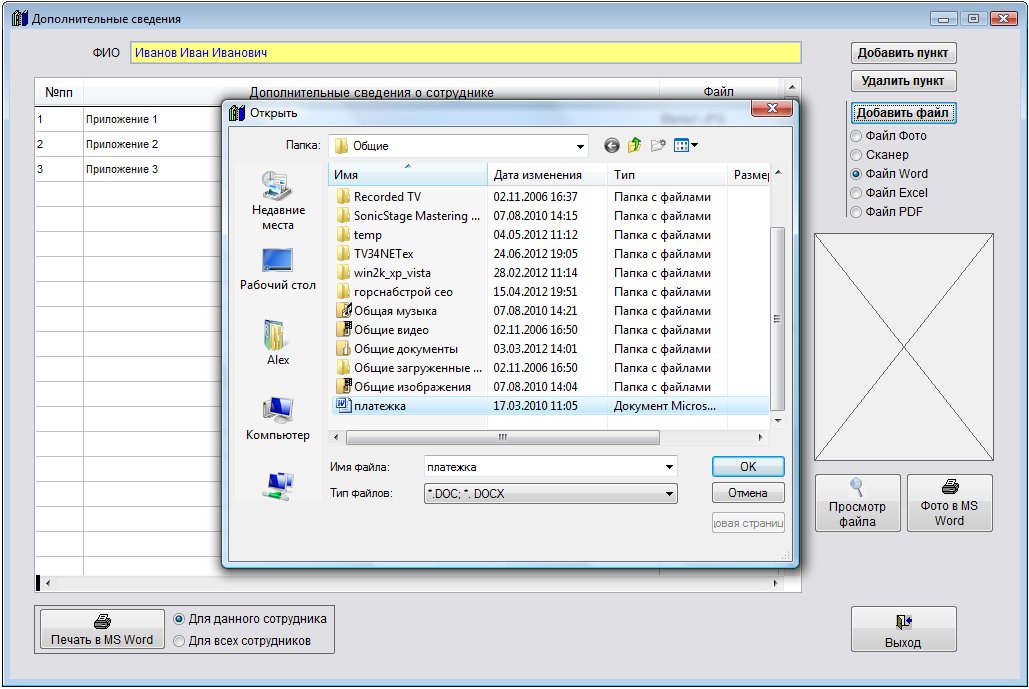Click the Отмена button
The width and height of the screenshot is (1029, 689).
[x=747, y=493]
